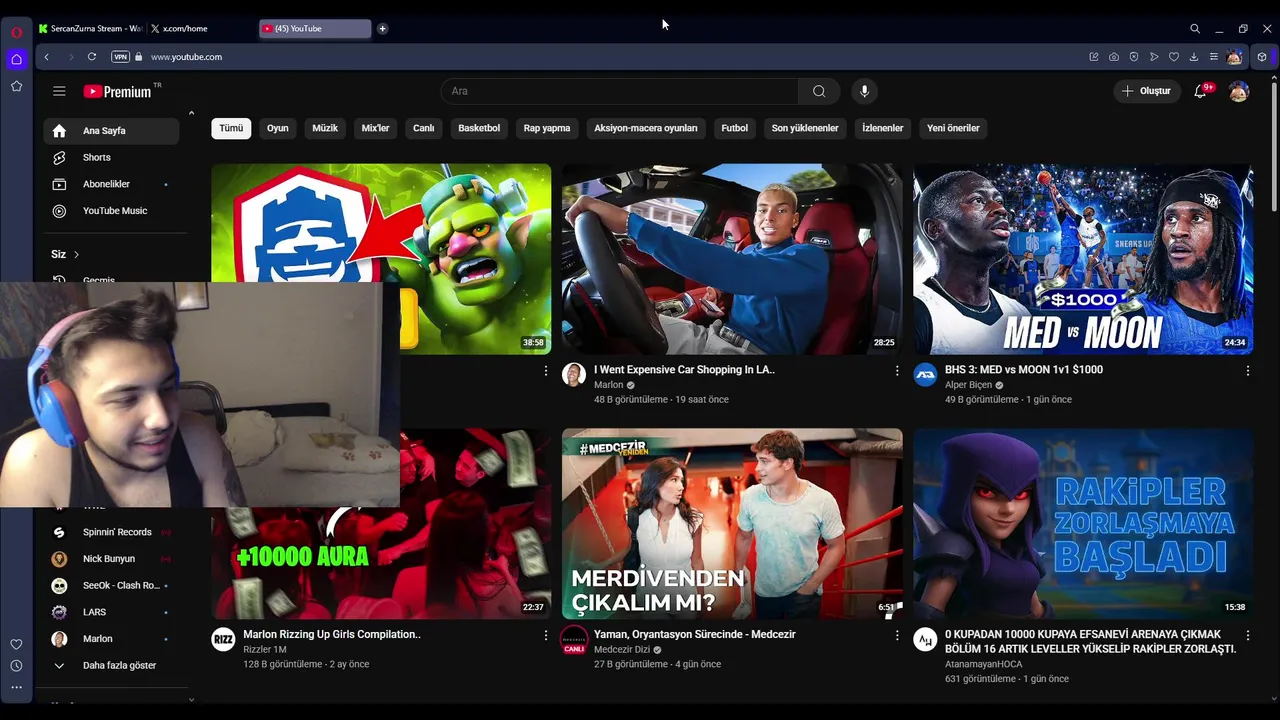Screen dimensions: 1280x720
Task: Open options for I Went Expensive Car Shopping video
Action: 896,370
